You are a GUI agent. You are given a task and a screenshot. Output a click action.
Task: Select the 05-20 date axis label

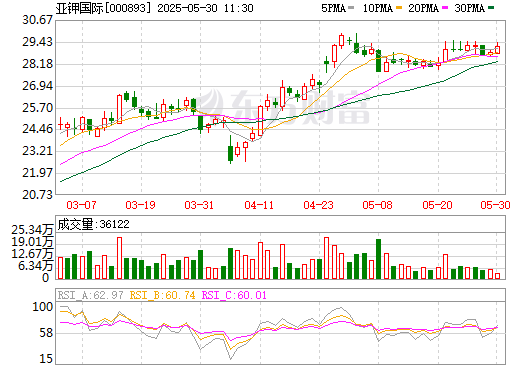pyautogui.click(x=437, y=205)
